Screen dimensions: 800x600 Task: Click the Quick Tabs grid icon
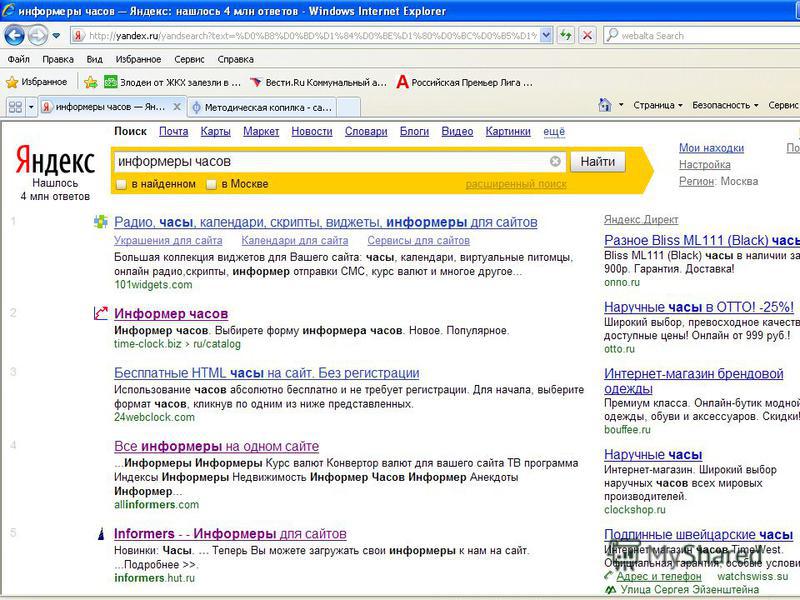[15, 107]
